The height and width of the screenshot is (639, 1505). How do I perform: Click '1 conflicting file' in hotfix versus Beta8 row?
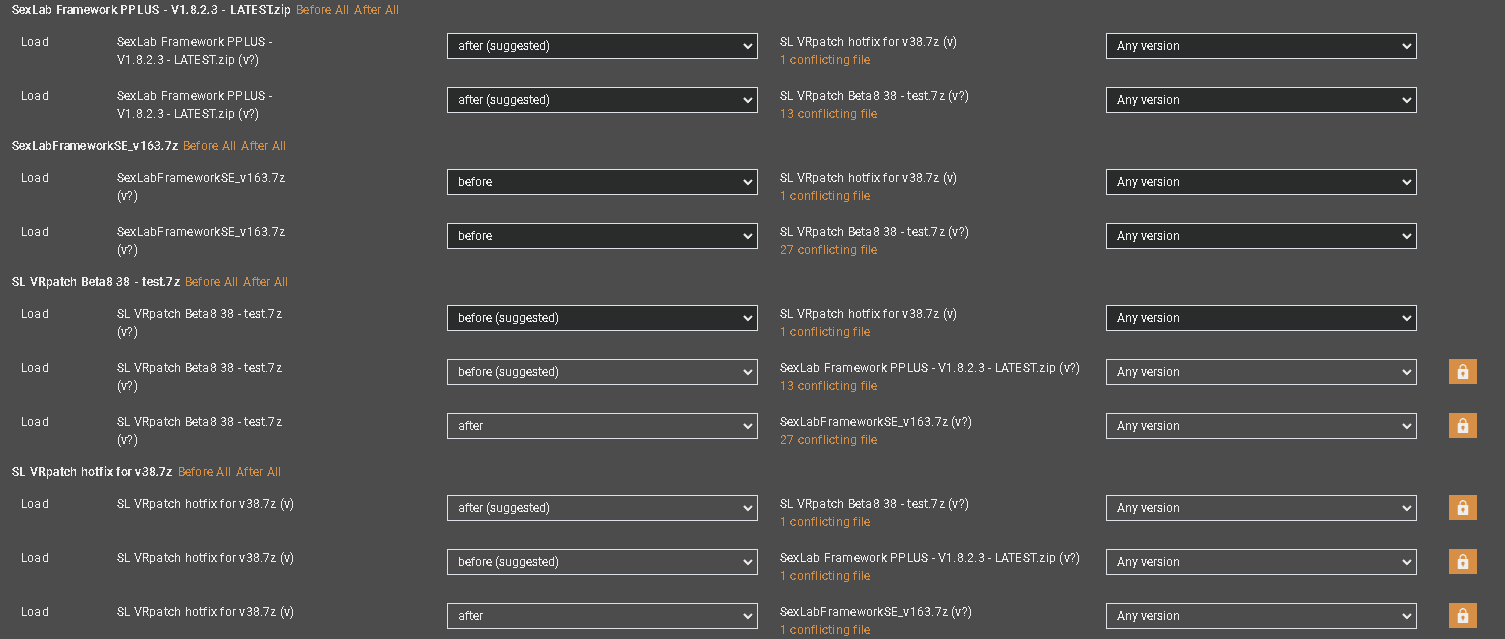click(825, 522)
